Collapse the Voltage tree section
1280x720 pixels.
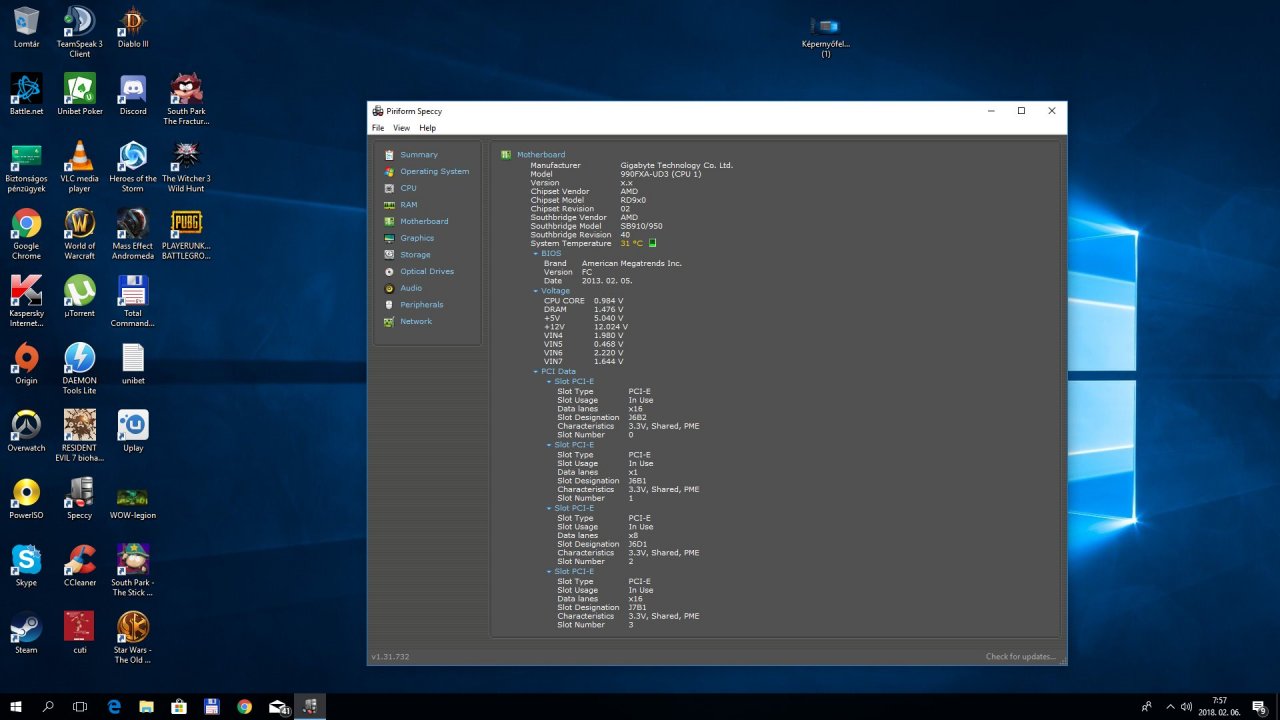[x=536, y=291]
